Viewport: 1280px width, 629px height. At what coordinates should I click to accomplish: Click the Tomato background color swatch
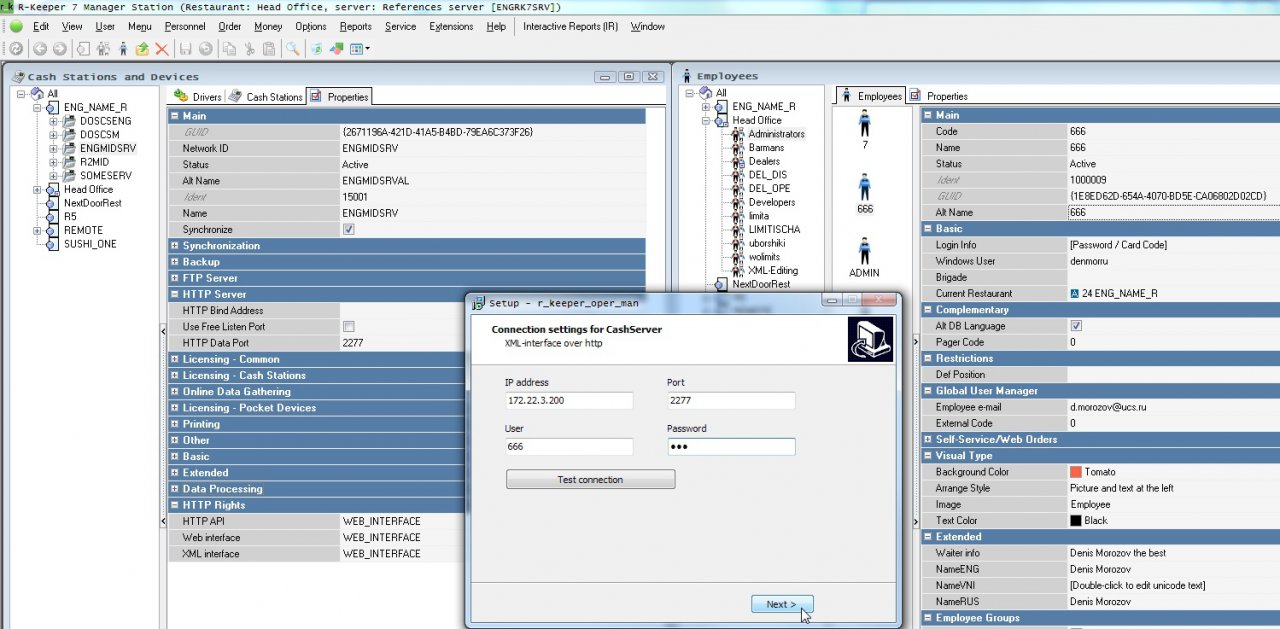pyautogui.click(x=1076, y=472)
